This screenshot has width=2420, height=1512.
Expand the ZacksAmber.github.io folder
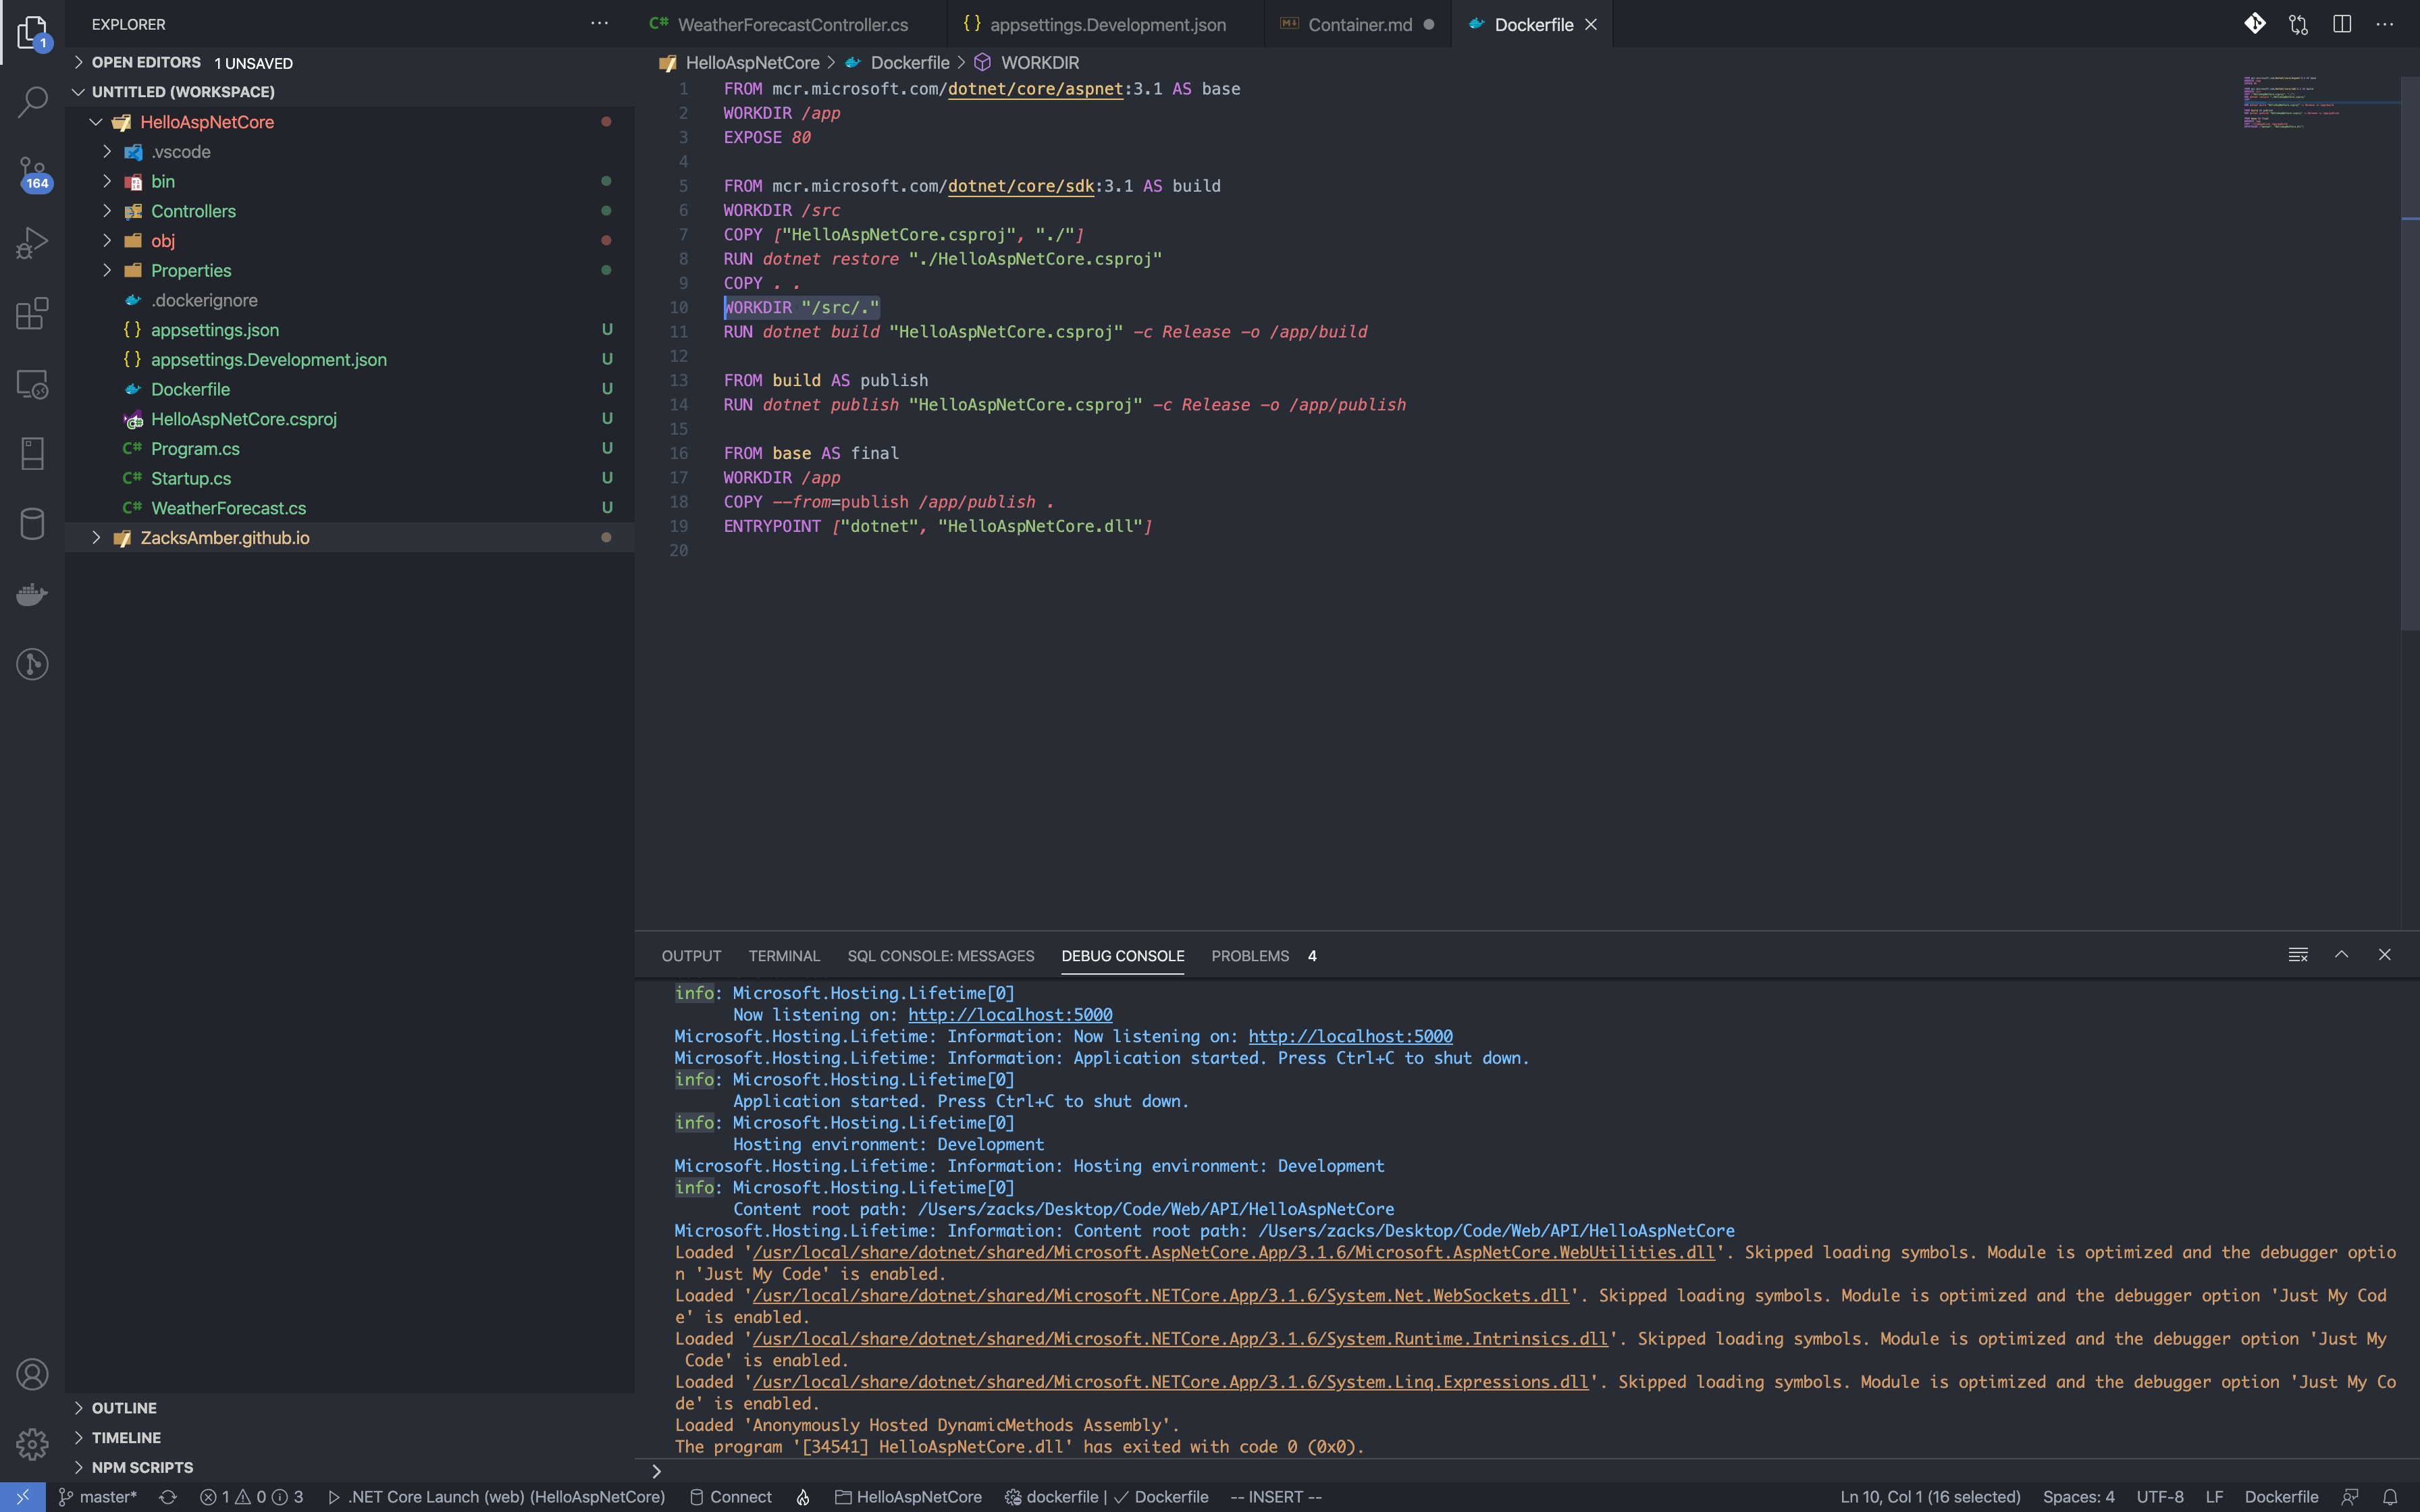pyautogui.click(x=224, y=538)
